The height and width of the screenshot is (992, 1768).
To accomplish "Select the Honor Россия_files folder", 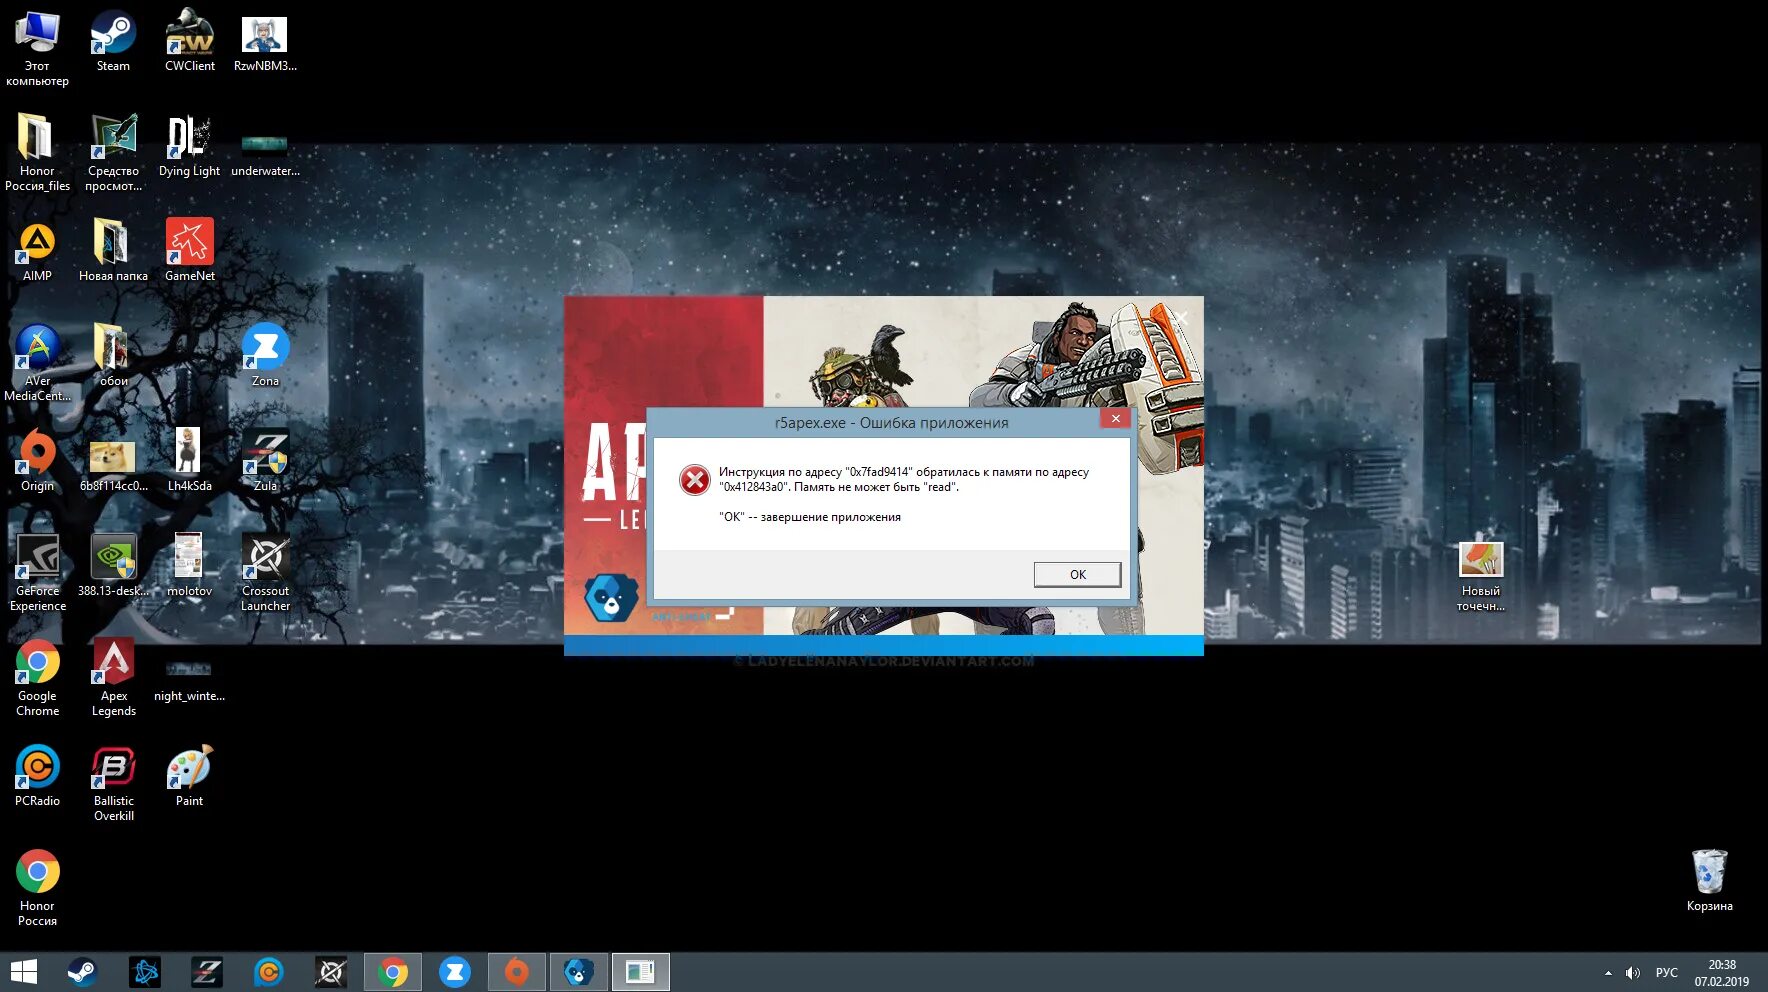I will [37, 152].
